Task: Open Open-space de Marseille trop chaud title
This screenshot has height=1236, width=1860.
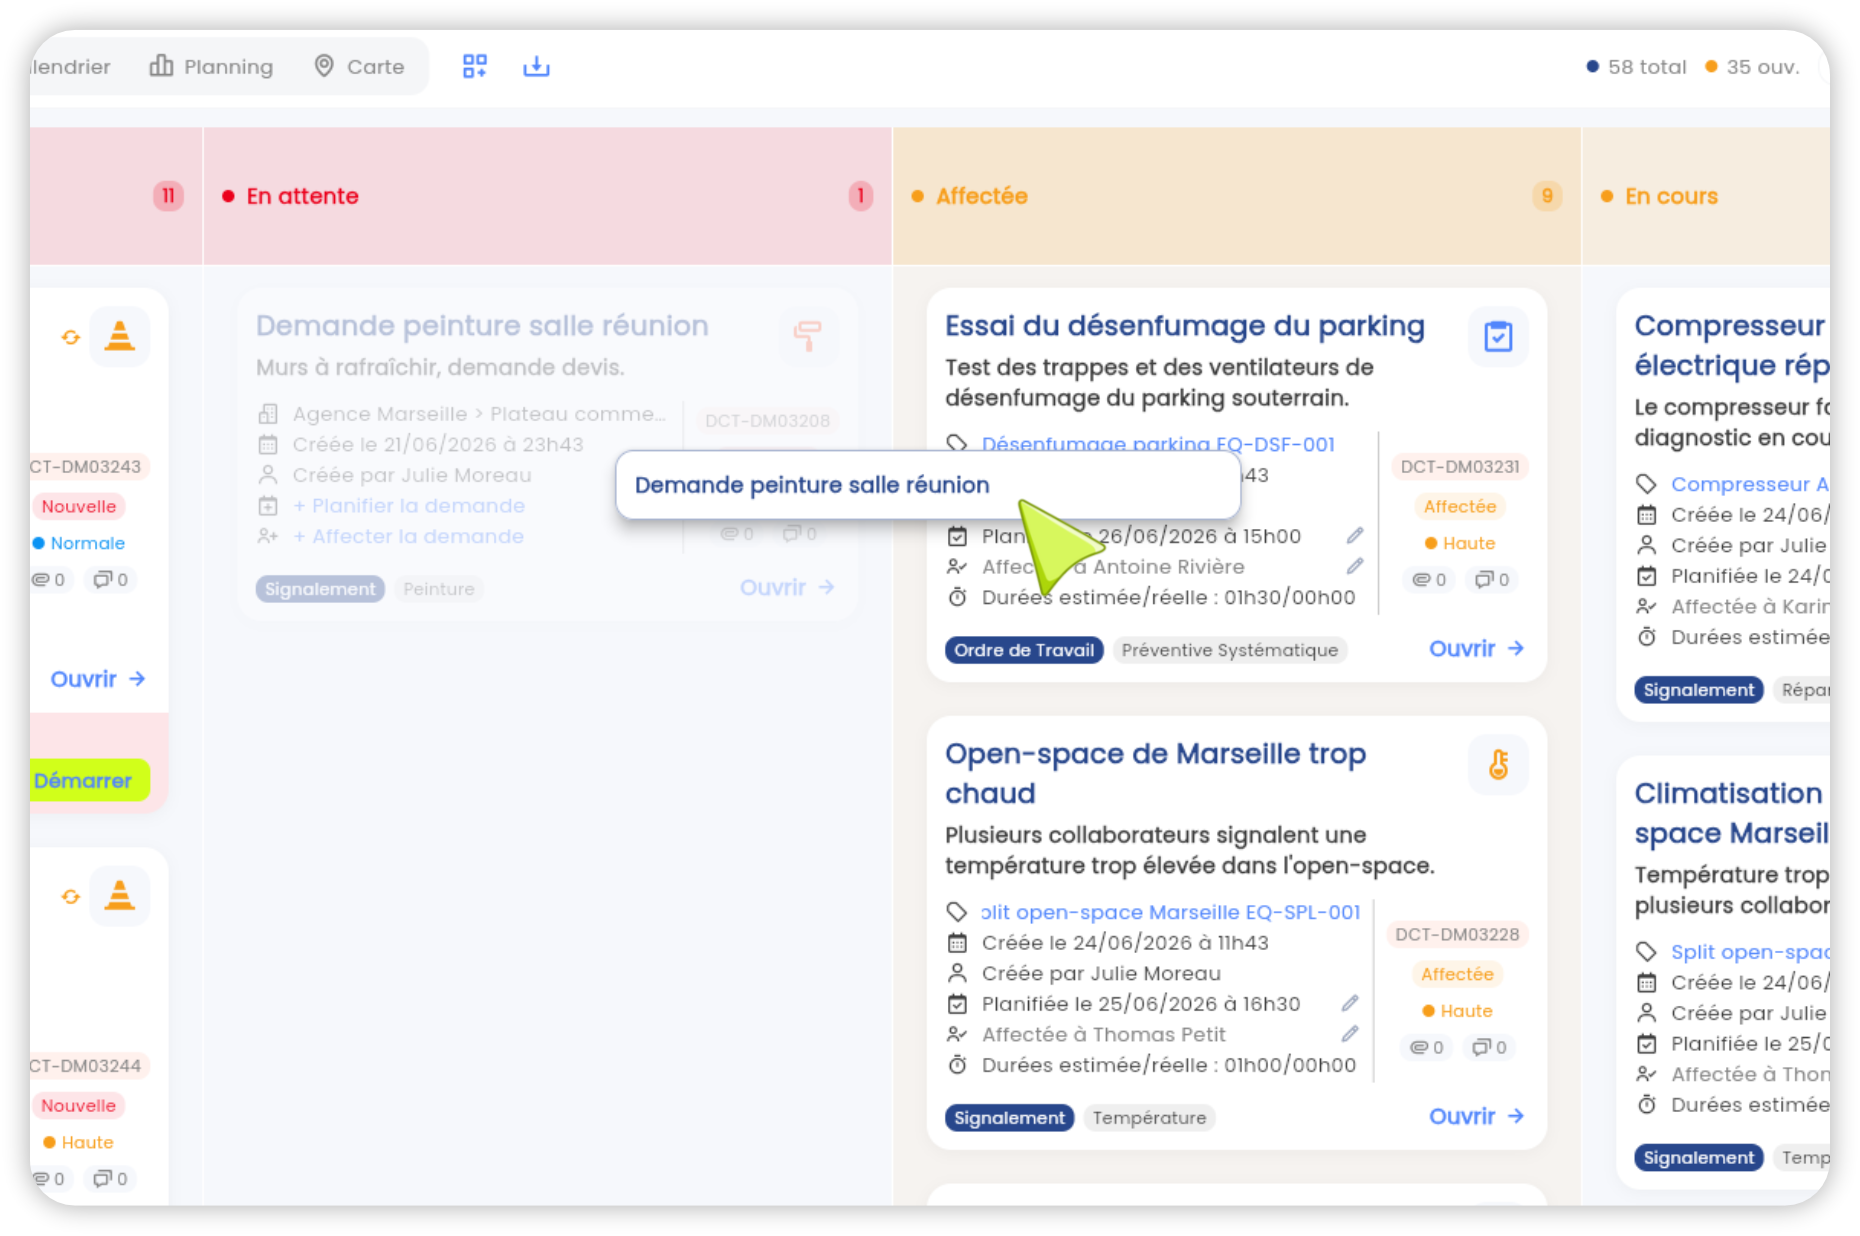Action: [x=1156, y=773]
